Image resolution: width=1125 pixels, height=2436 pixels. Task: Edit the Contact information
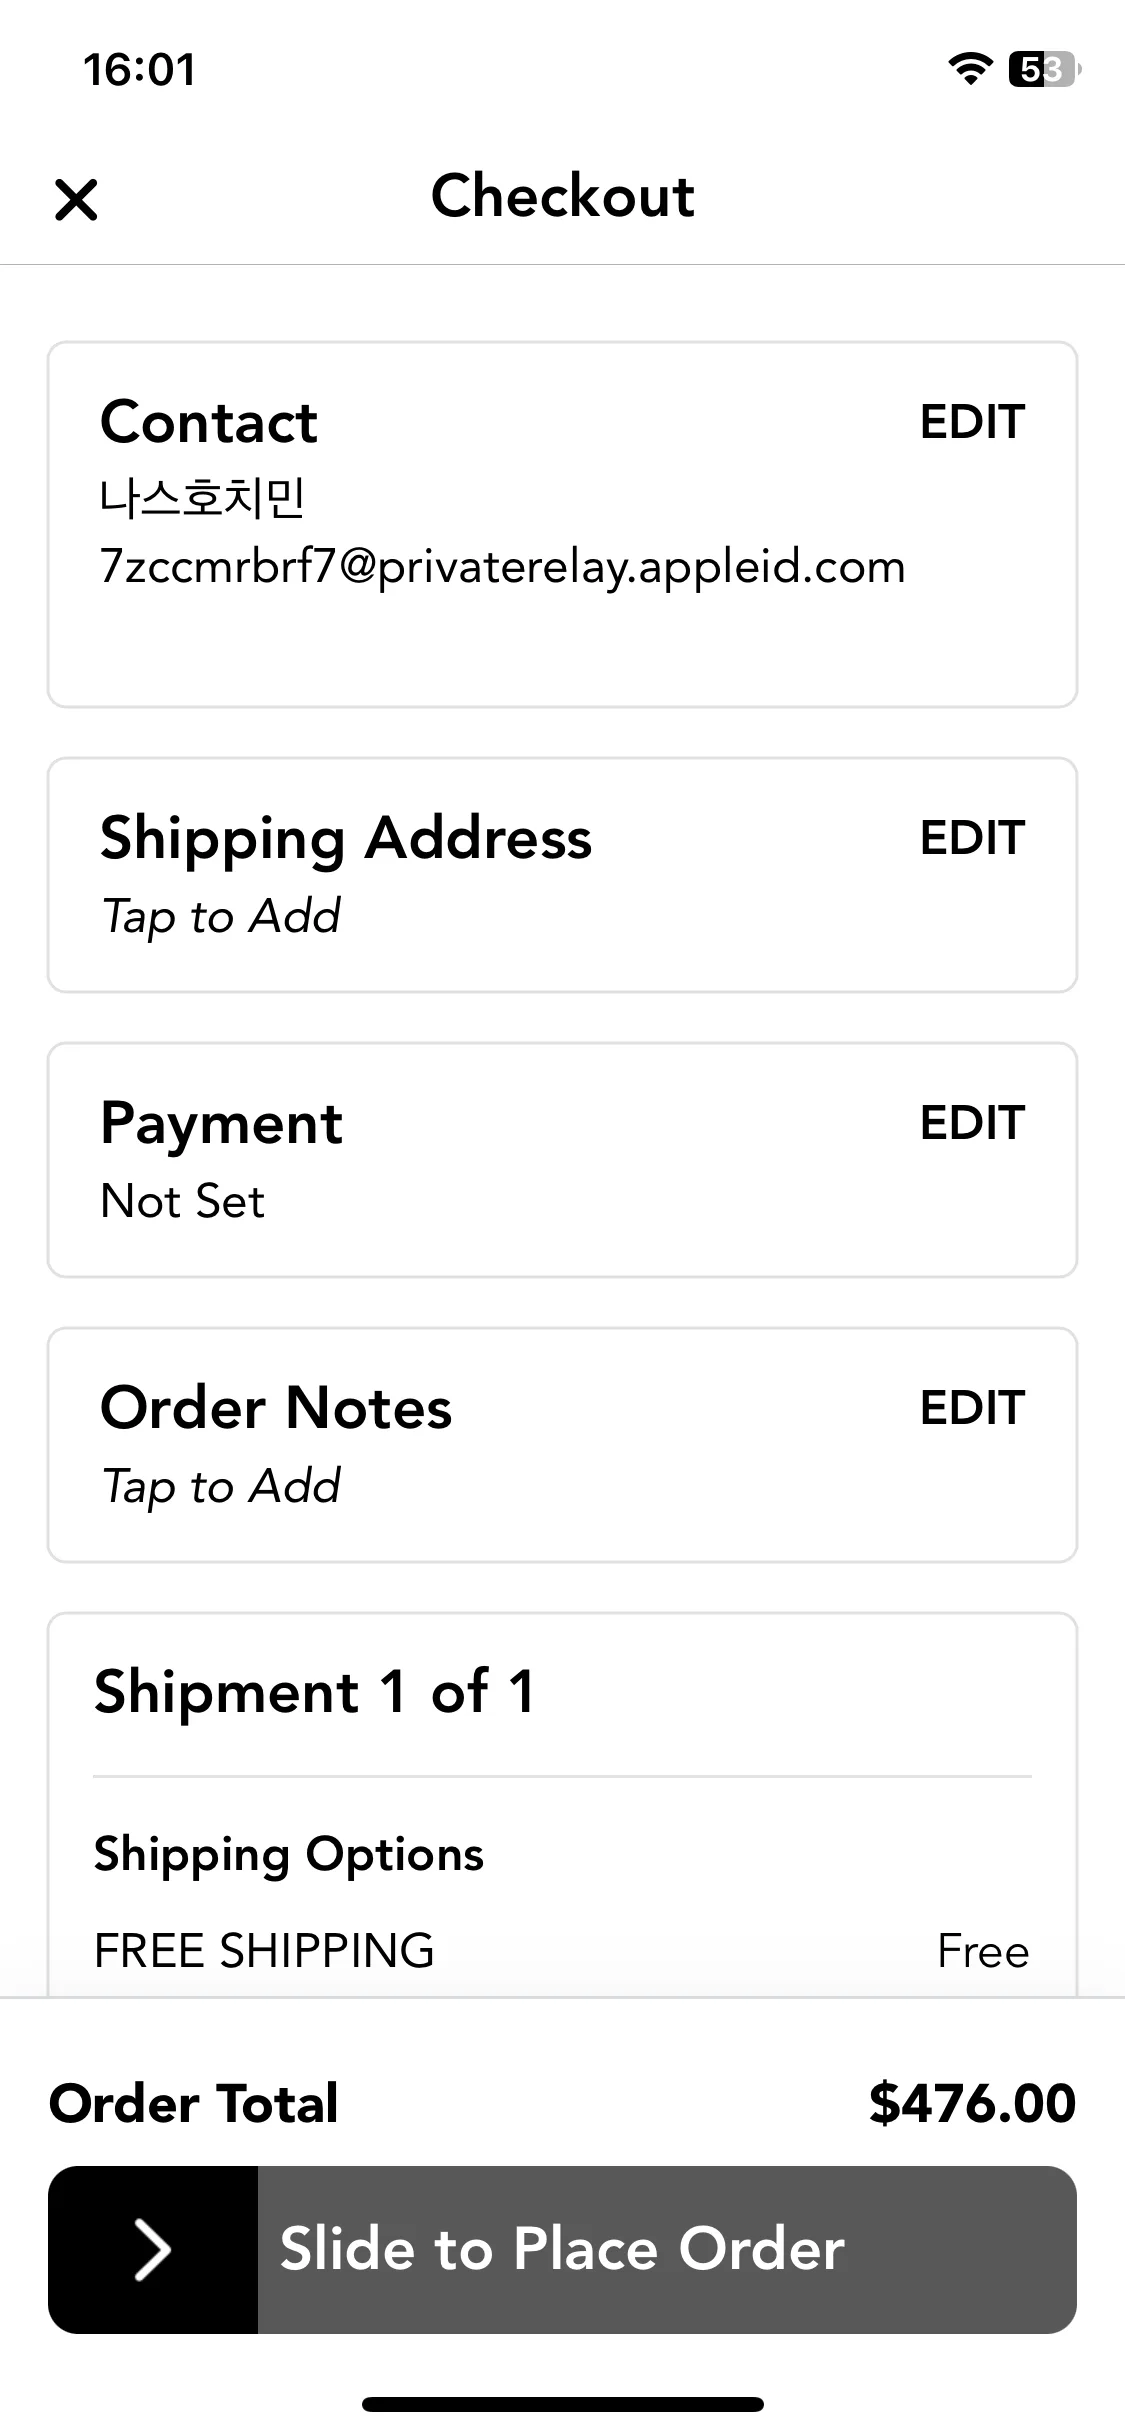point(972,422)
